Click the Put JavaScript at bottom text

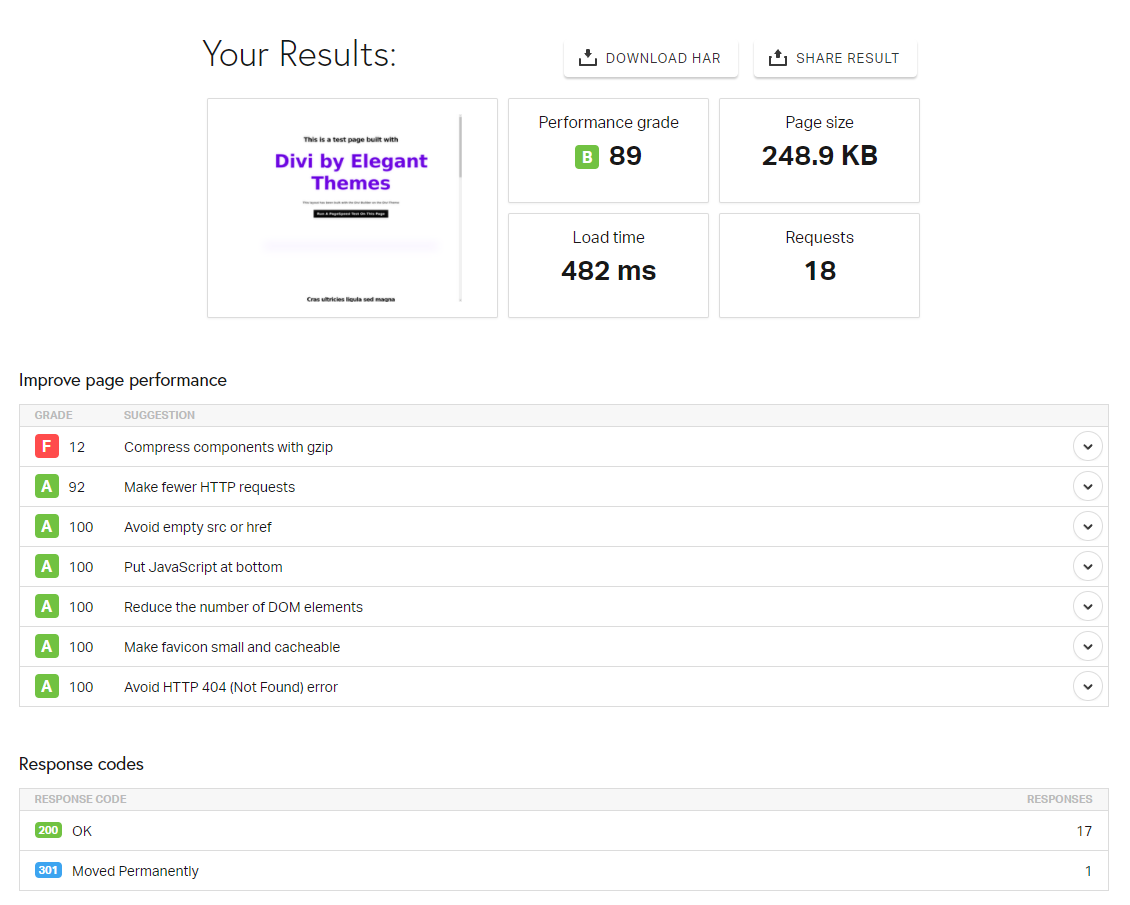(x=203, y=567)
